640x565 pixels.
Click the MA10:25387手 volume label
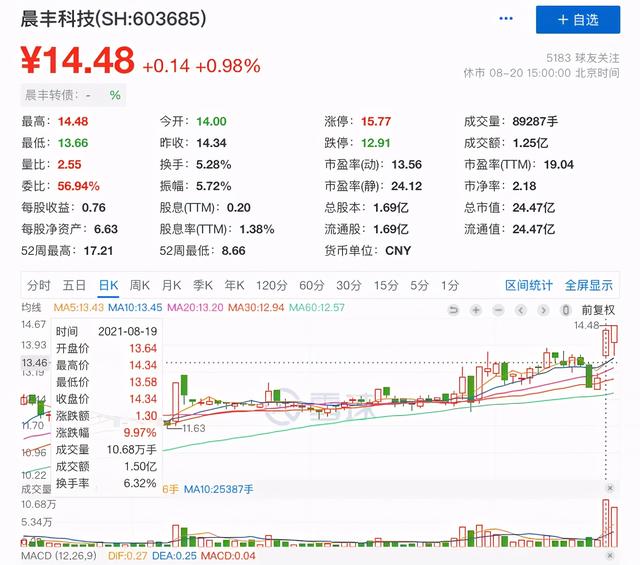pyautogui.click(x=218, y=489)
